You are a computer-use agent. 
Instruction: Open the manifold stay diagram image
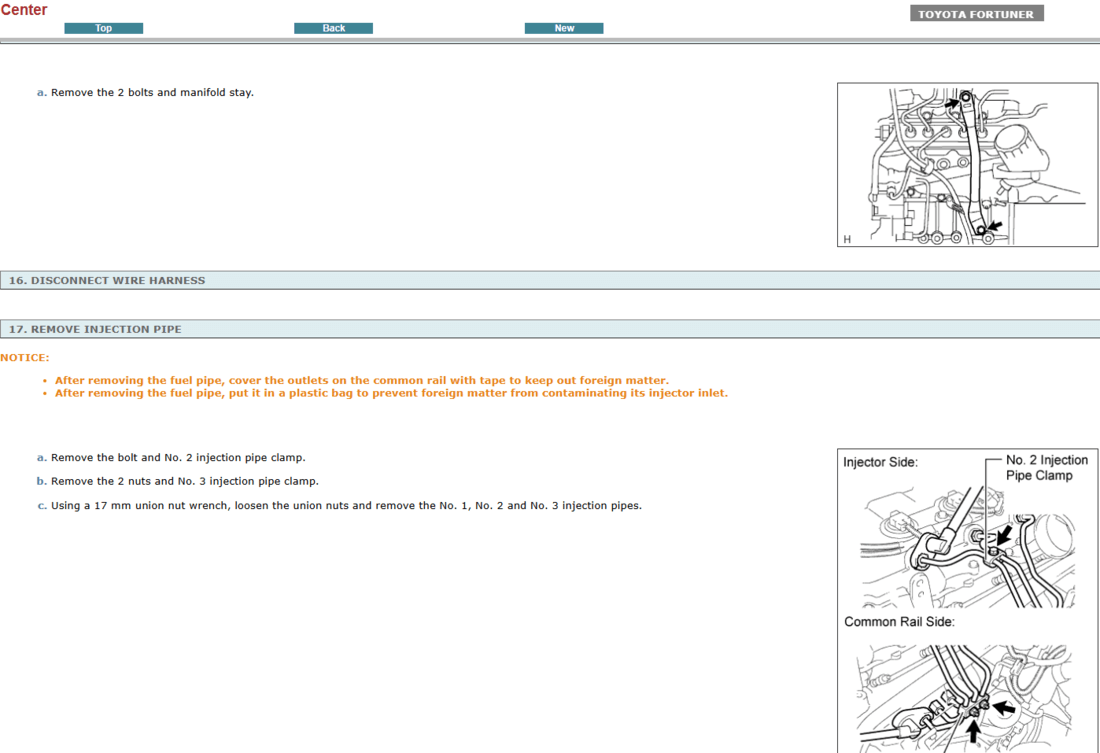966,165
